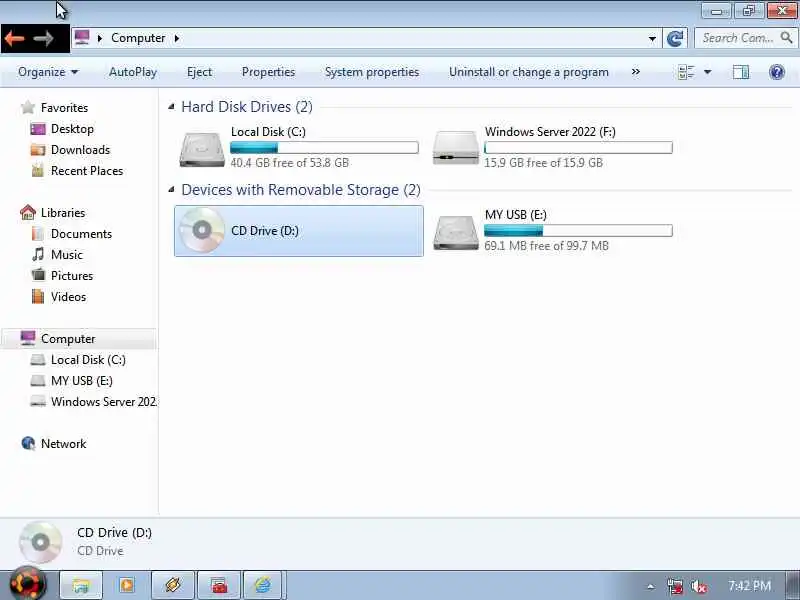Open the third pinned taskbar application
The width and height of the screenshot is (800, 600).
click(x=173, y=585)
